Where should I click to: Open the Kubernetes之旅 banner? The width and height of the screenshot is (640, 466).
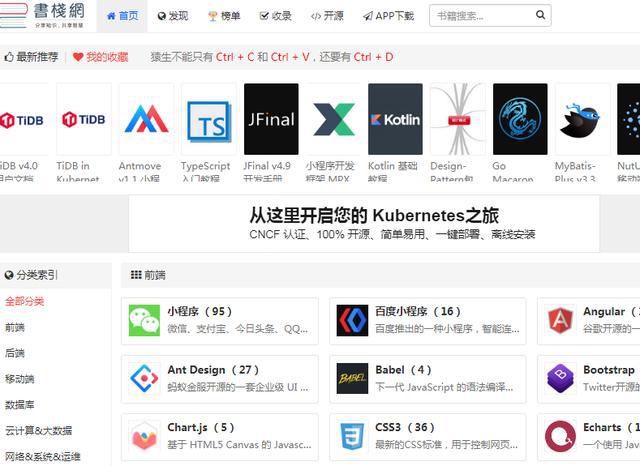(x=364, y=224)
